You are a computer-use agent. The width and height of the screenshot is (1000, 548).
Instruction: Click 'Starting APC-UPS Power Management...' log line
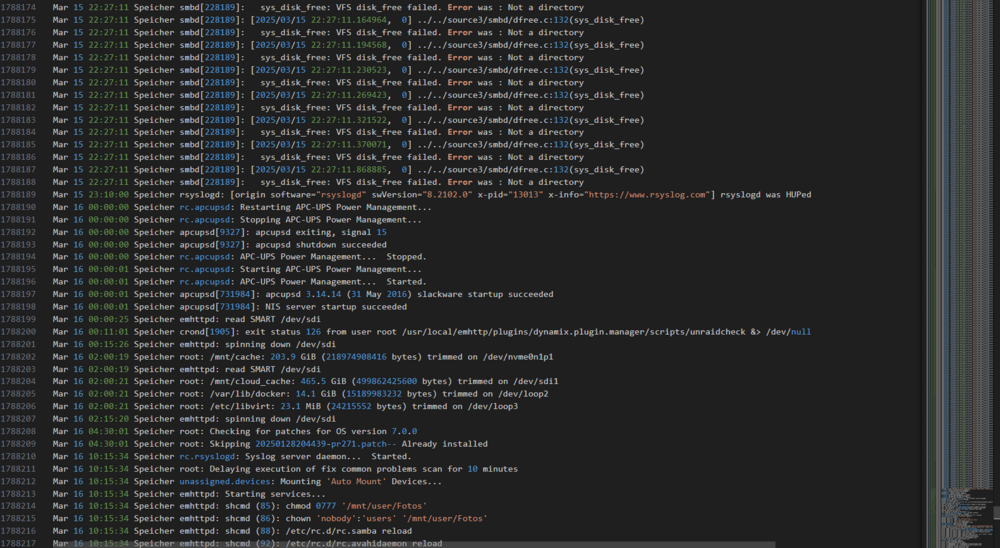[x=237, y=269]
